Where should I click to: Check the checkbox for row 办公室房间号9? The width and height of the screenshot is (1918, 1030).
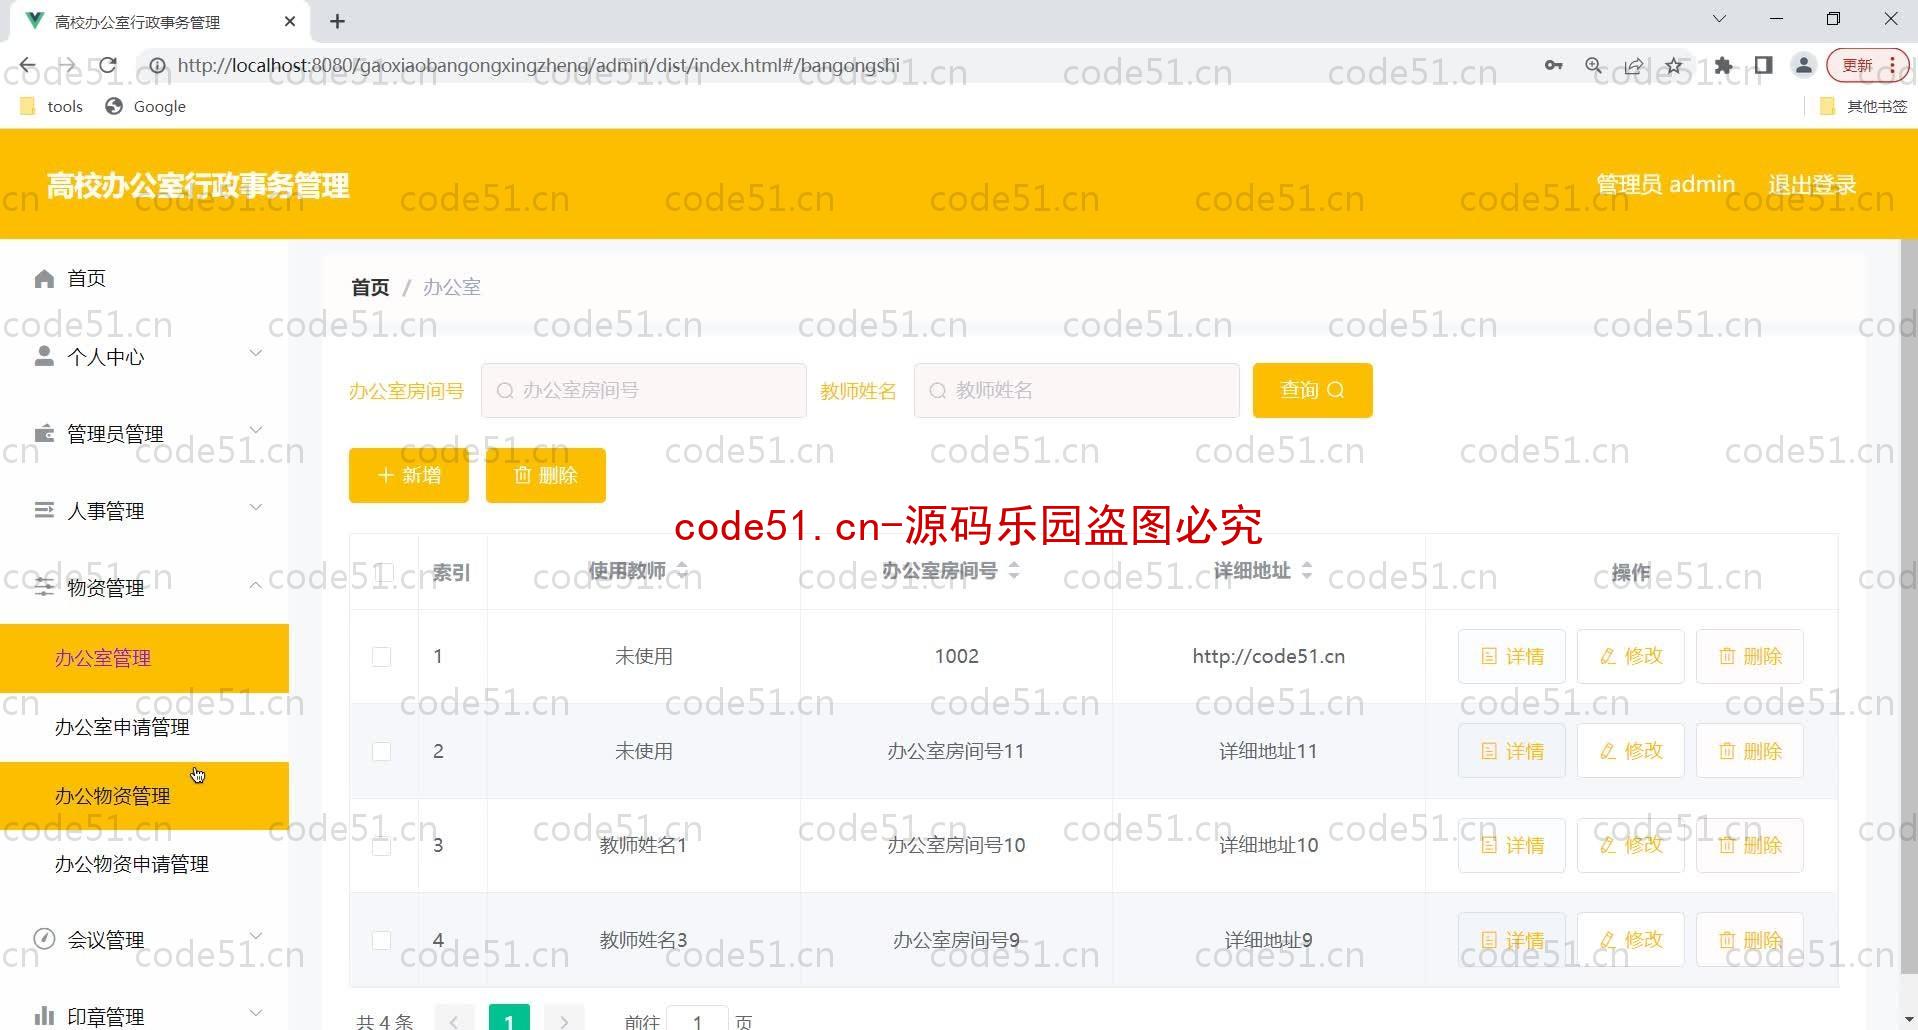381,940
